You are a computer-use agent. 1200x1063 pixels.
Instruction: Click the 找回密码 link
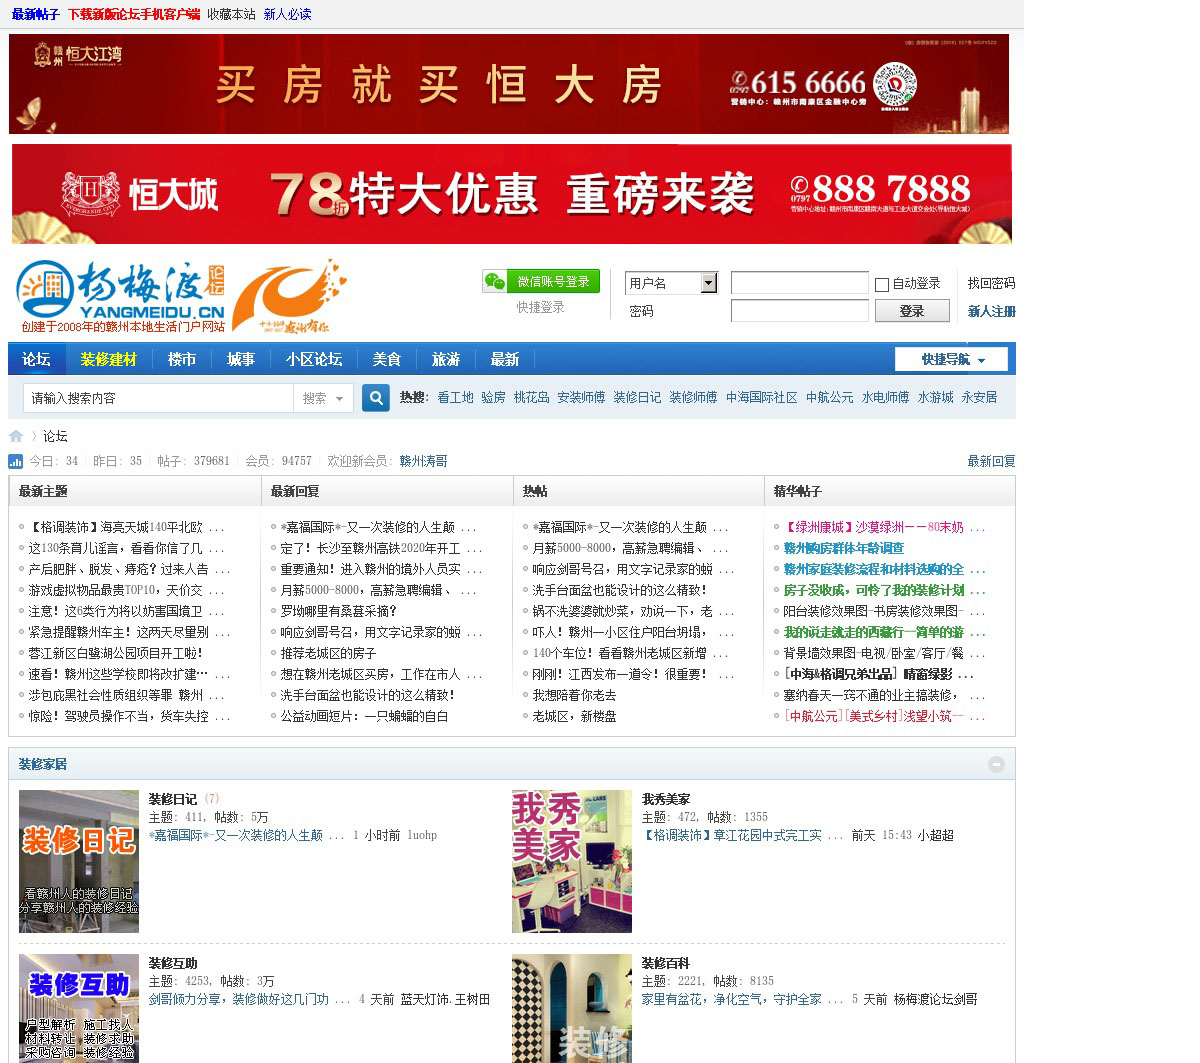[x=991, y=284]
